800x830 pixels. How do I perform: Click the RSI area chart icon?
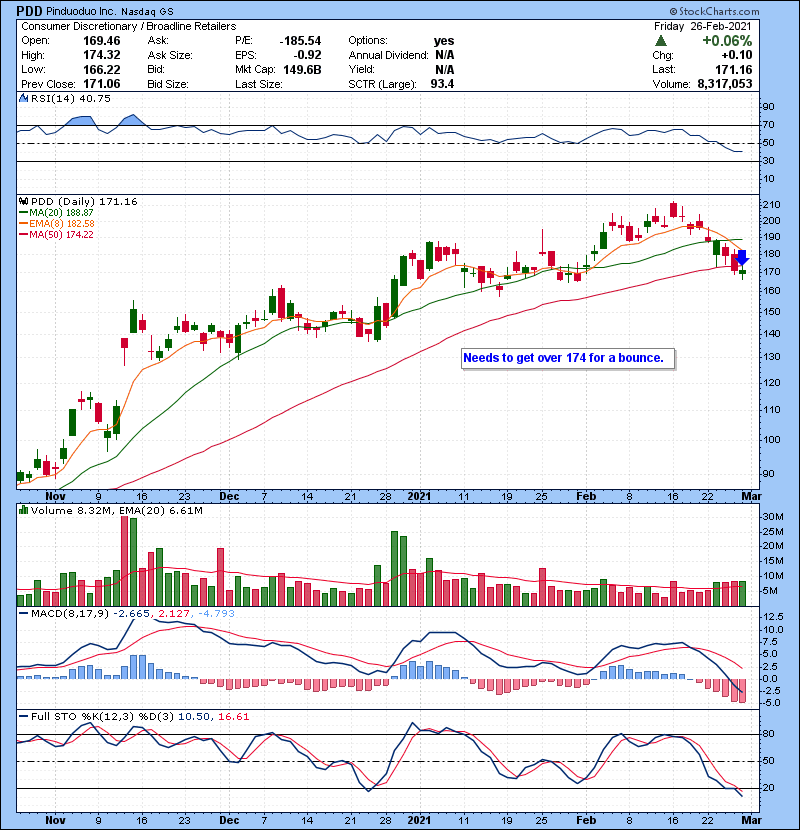pyautogui.click(x=23, y=98)
